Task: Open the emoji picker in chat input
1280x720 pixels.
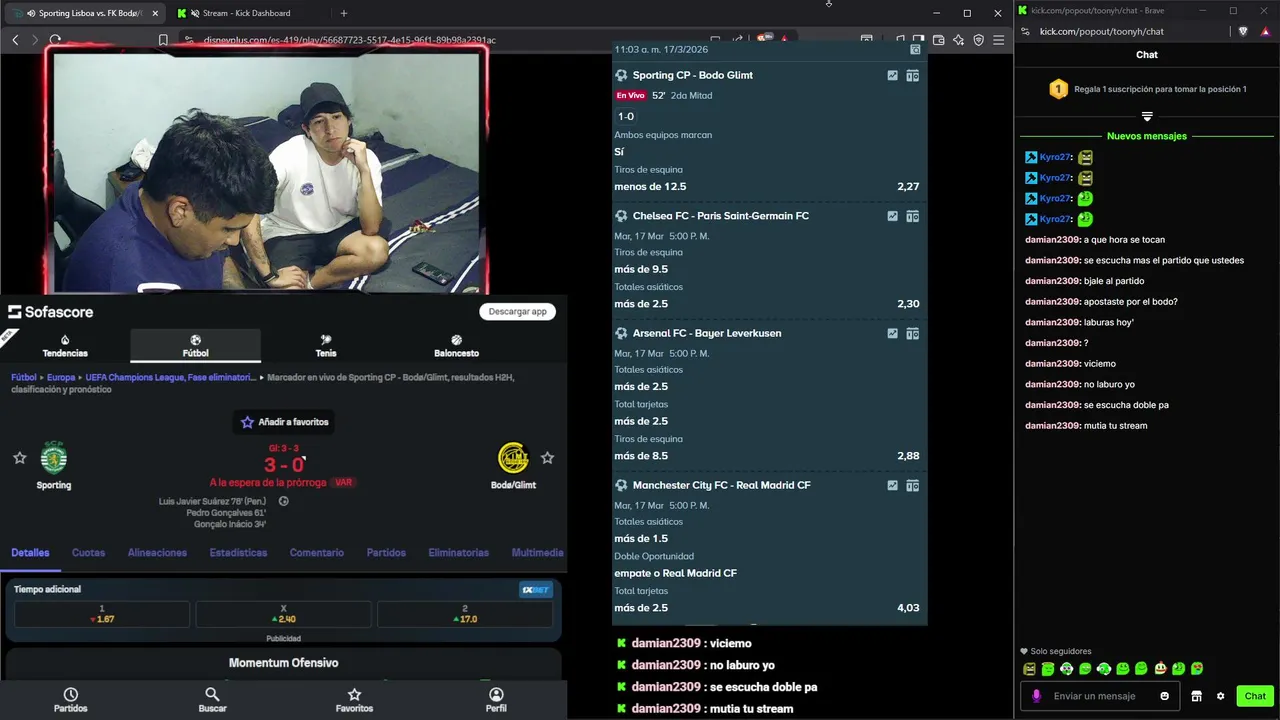Action: [1165, 696]
